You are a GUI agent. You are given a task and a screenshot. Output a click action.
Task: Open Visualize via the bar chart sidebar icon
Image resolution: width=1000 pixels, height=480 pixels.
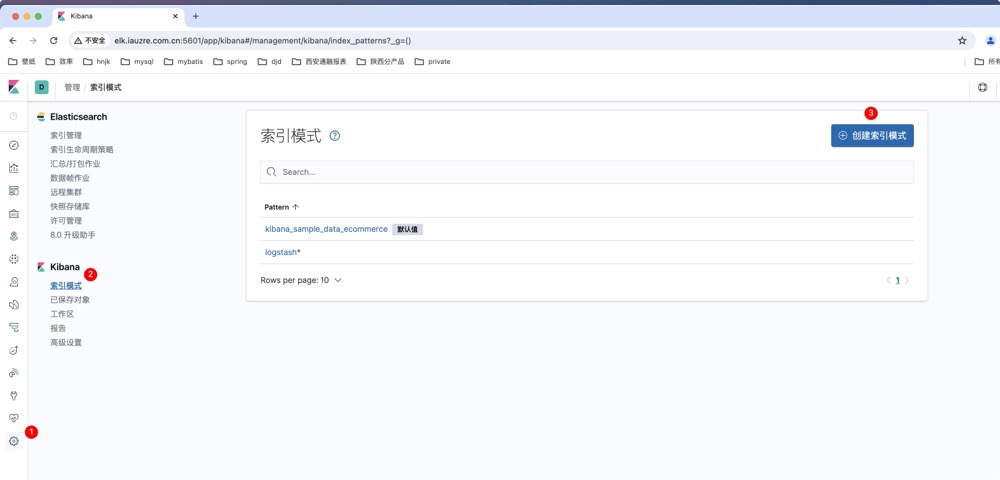(x=14, y=168)
